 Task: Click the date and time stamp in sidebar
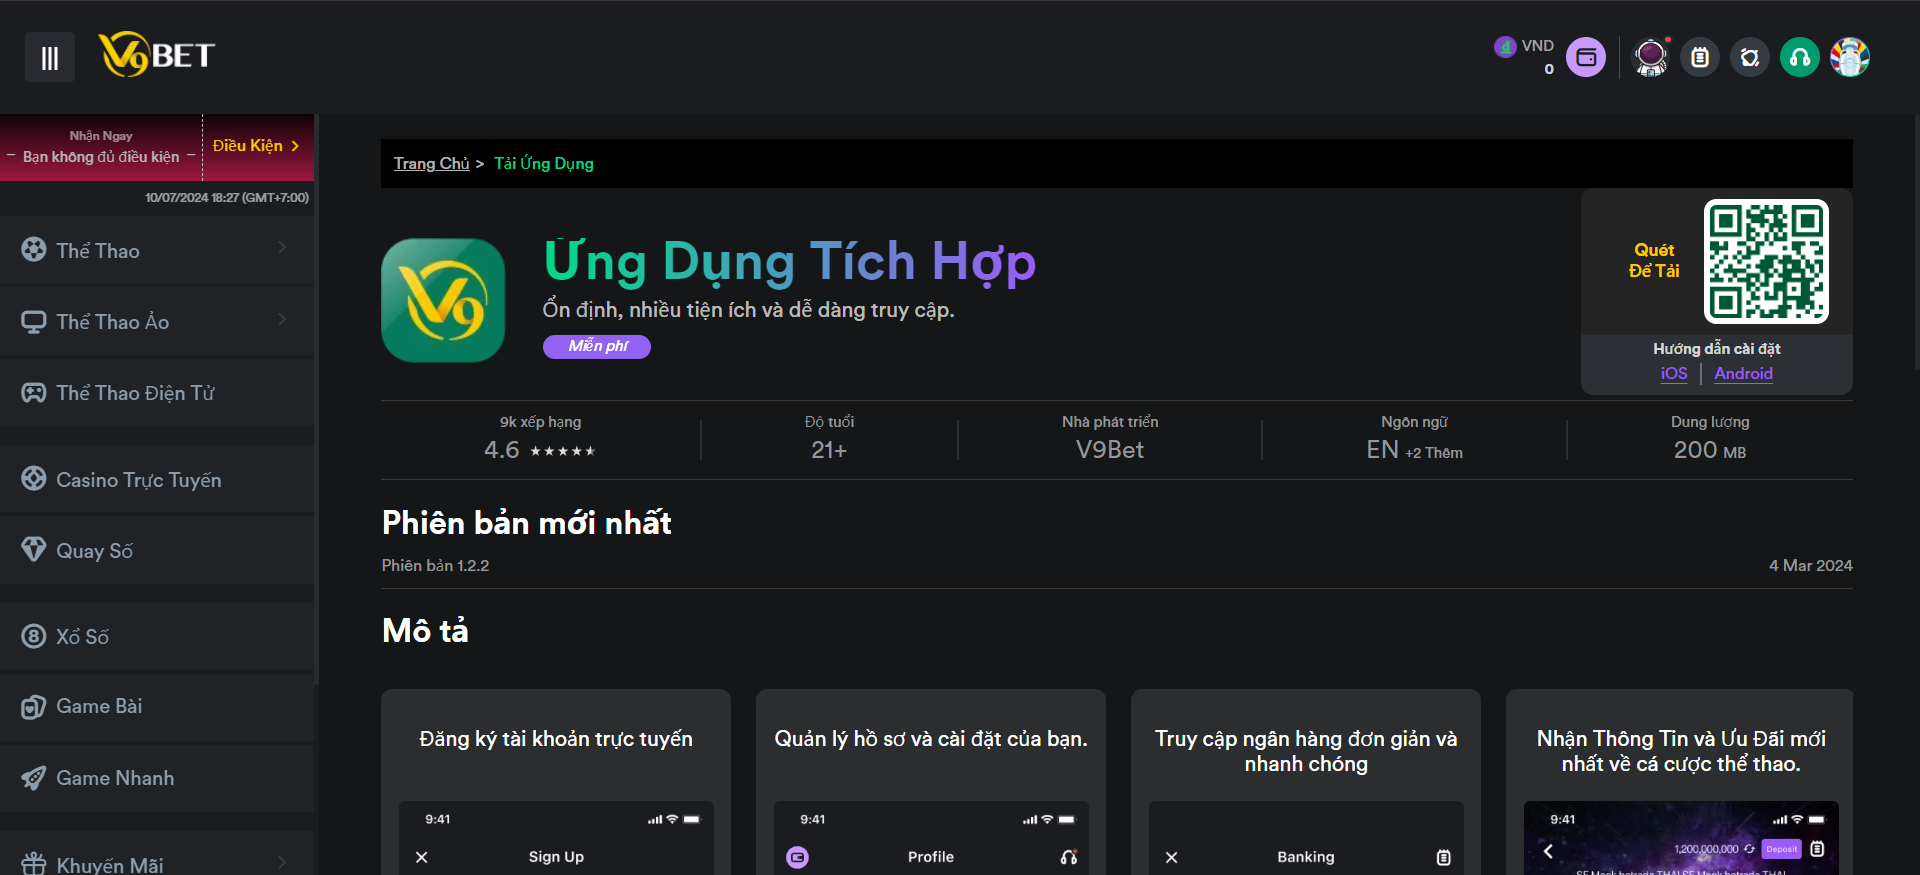click(x=227, y=198)
